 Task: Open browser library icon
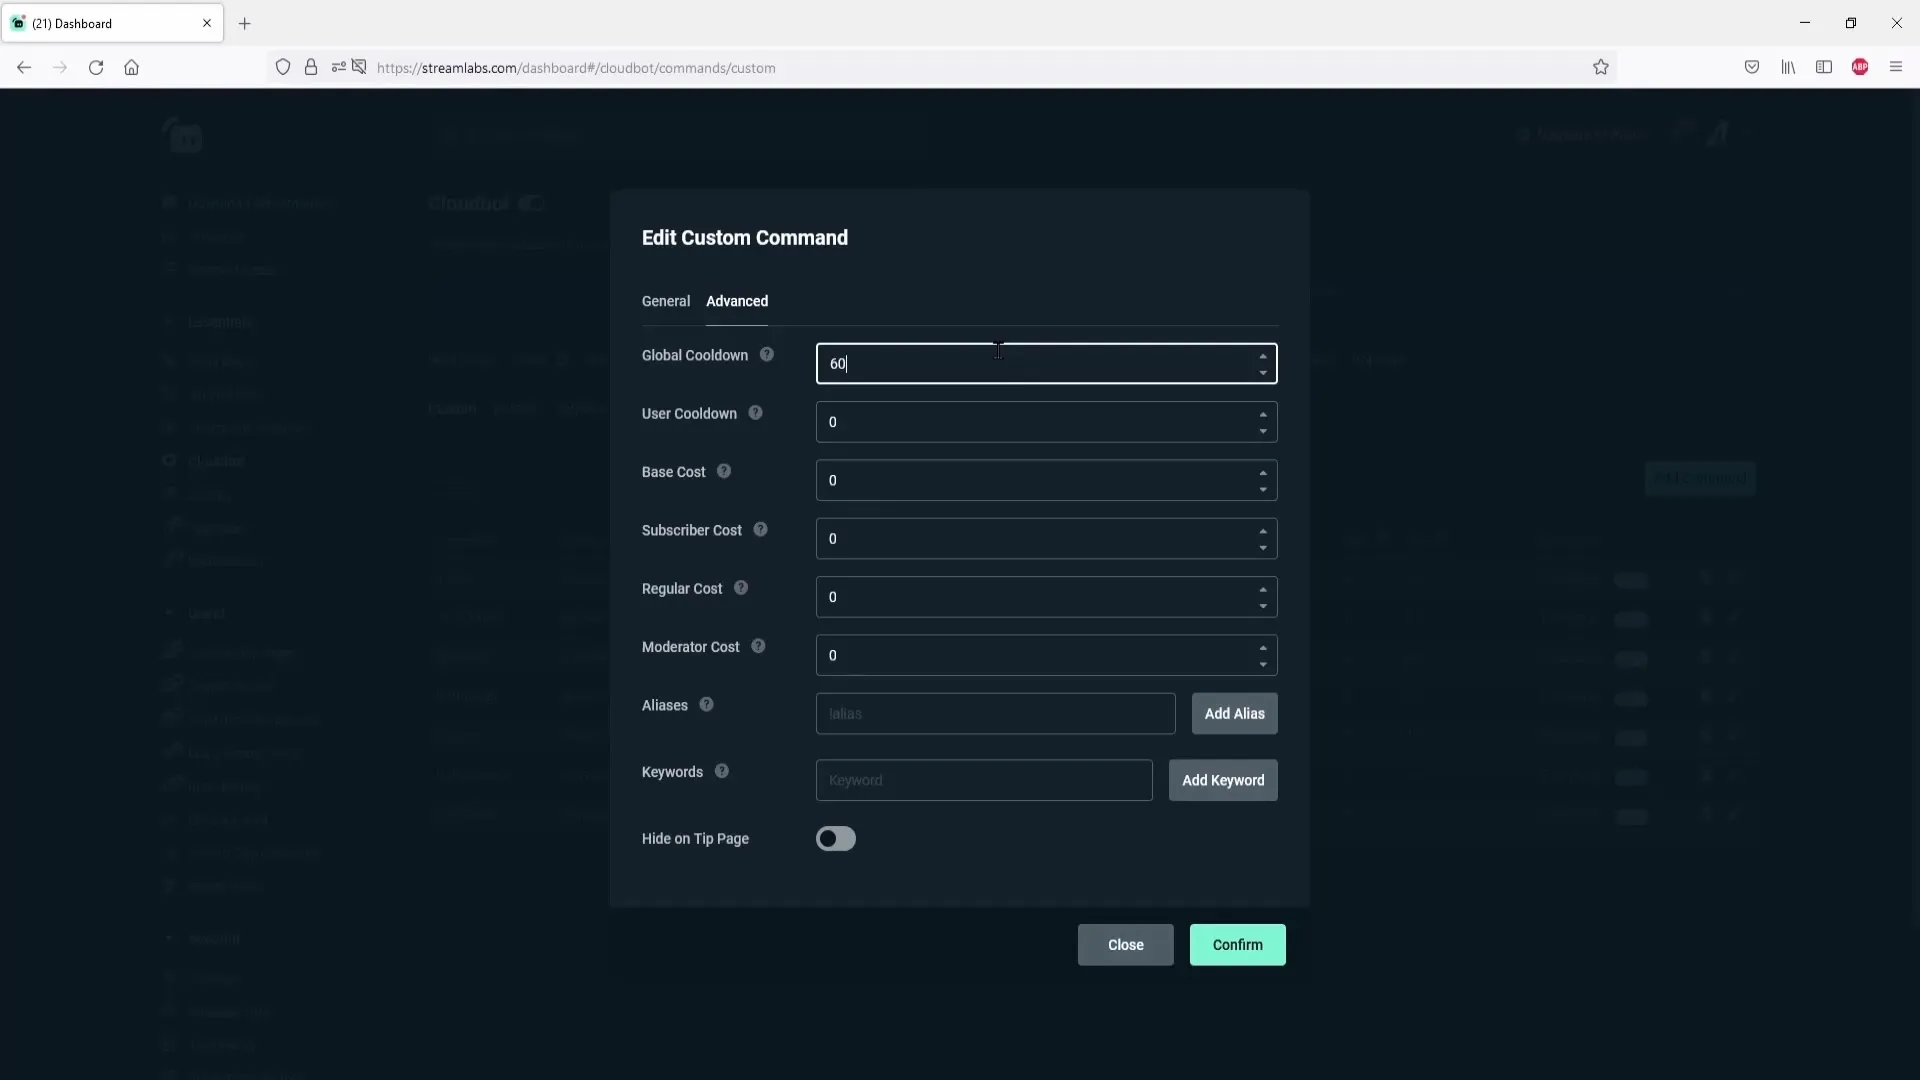[x=1788, y=67]
